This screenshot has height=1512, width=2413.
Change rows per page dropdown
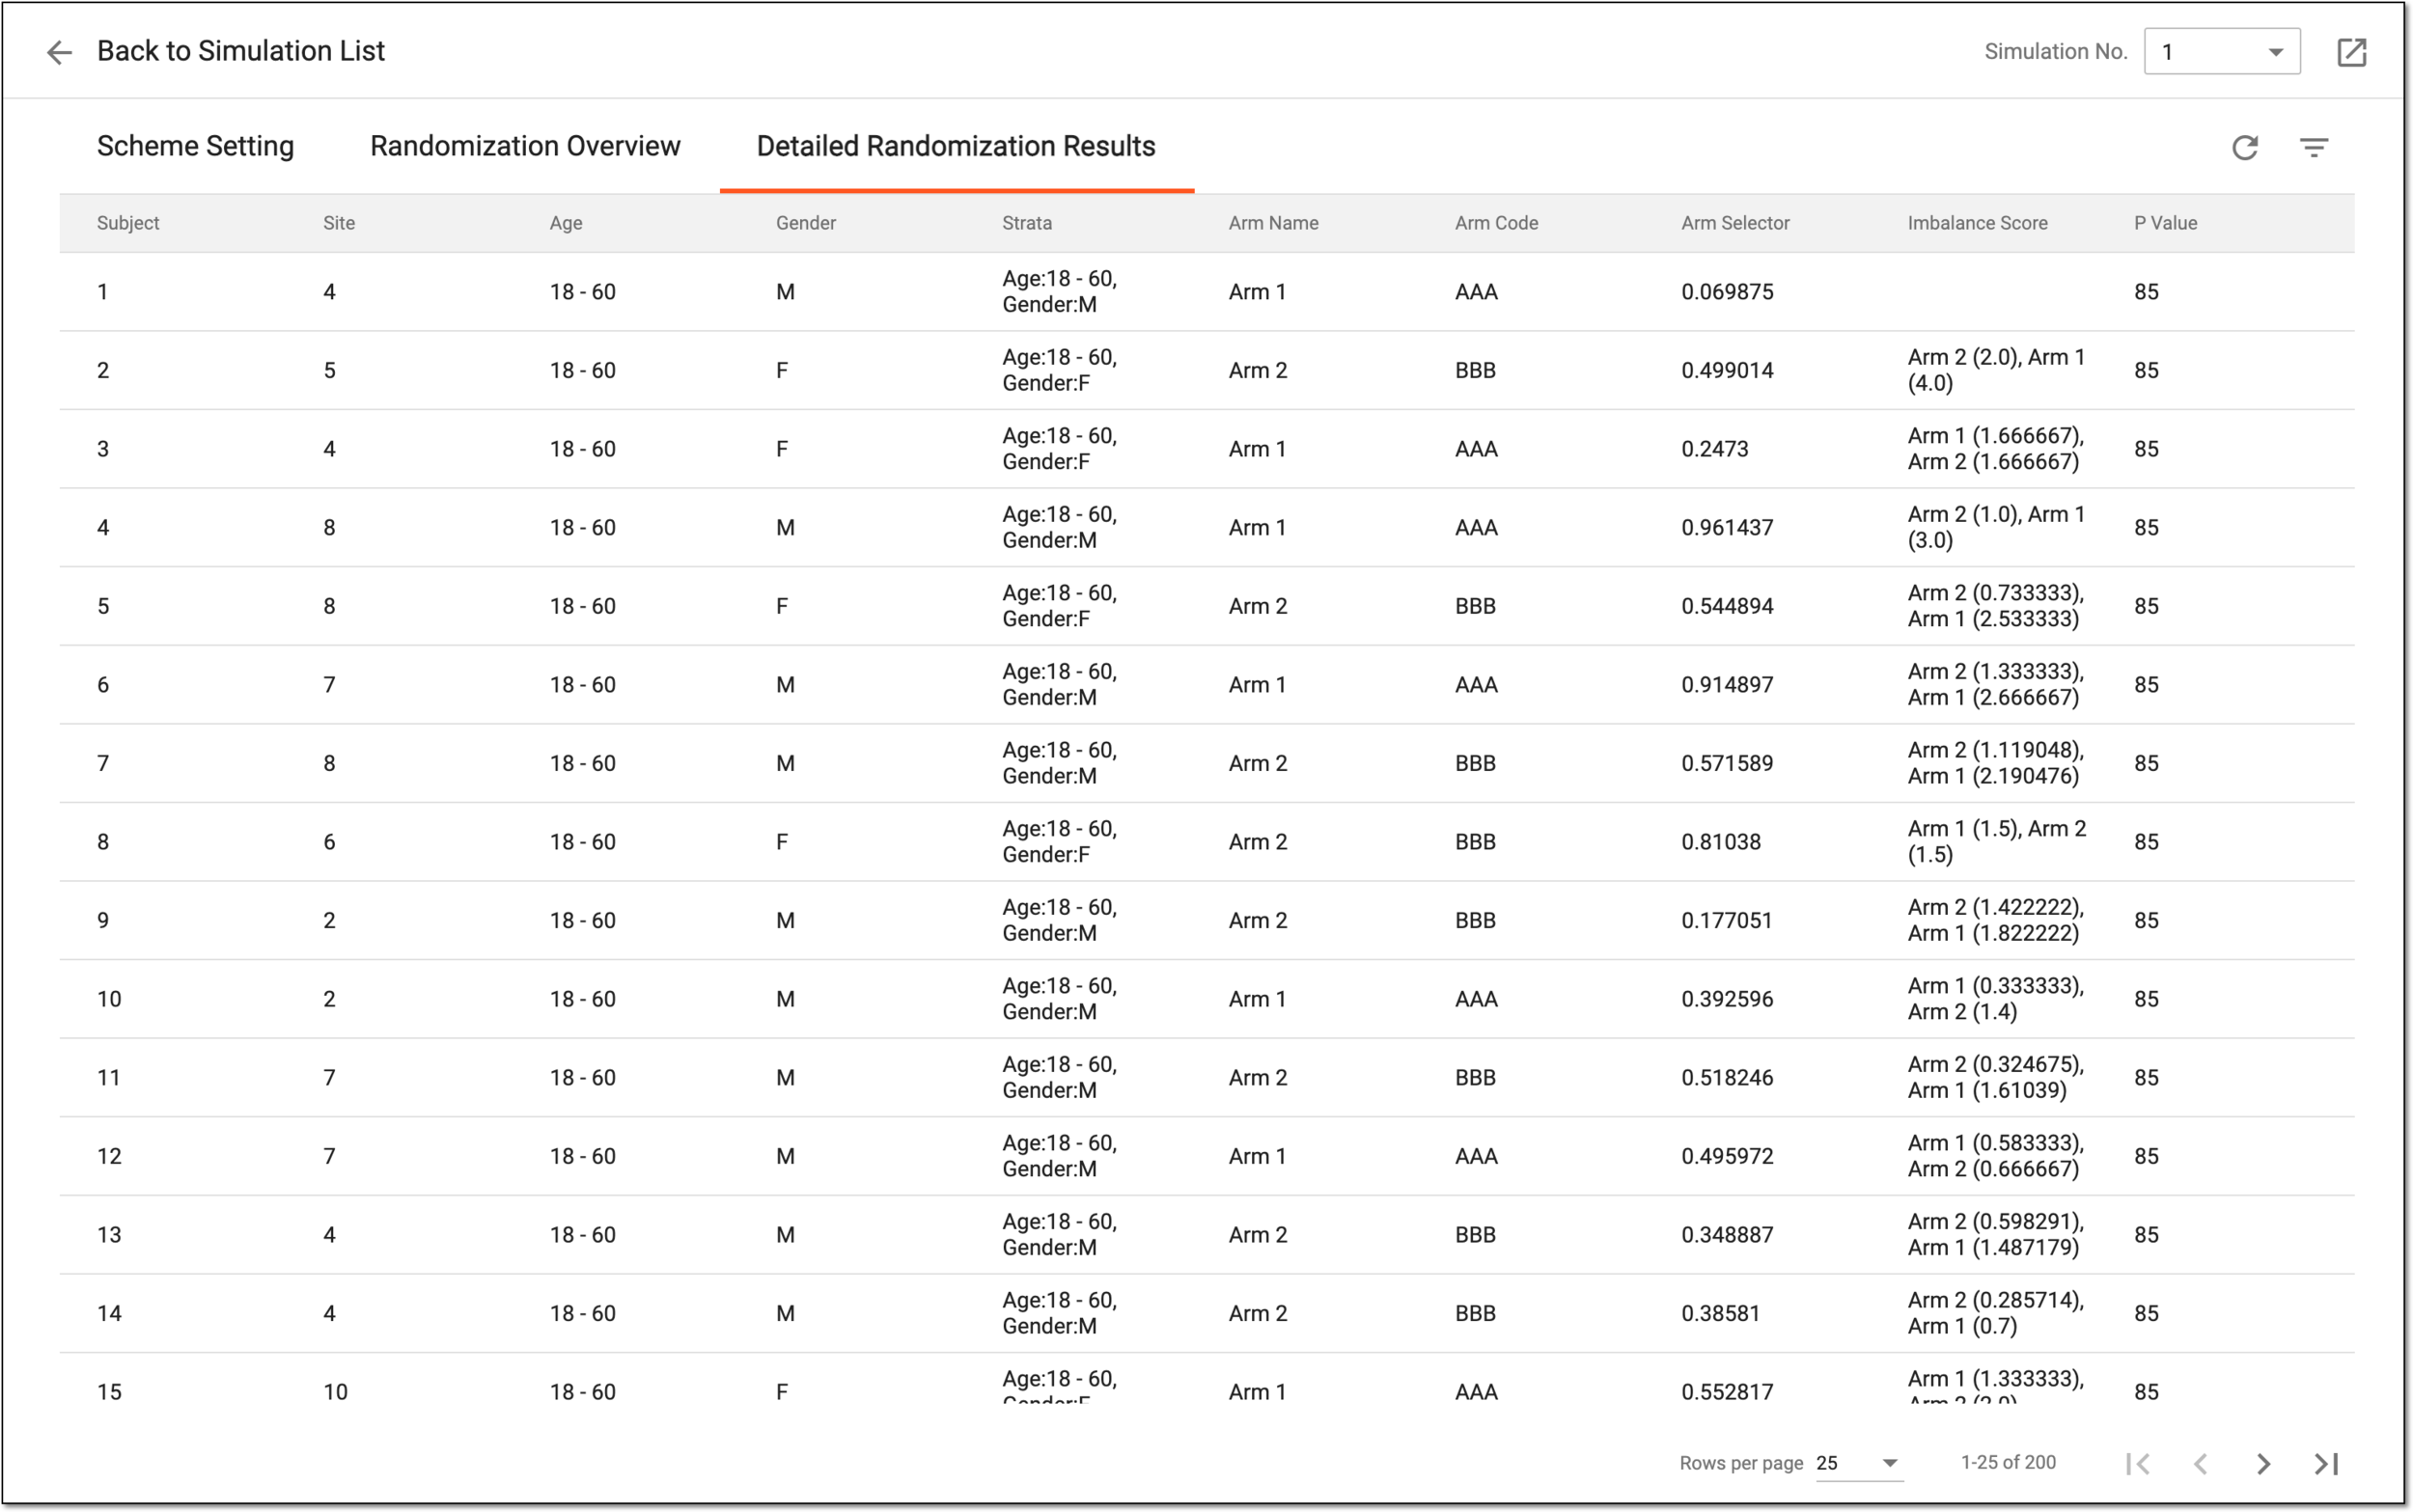pos(1858,1463)
